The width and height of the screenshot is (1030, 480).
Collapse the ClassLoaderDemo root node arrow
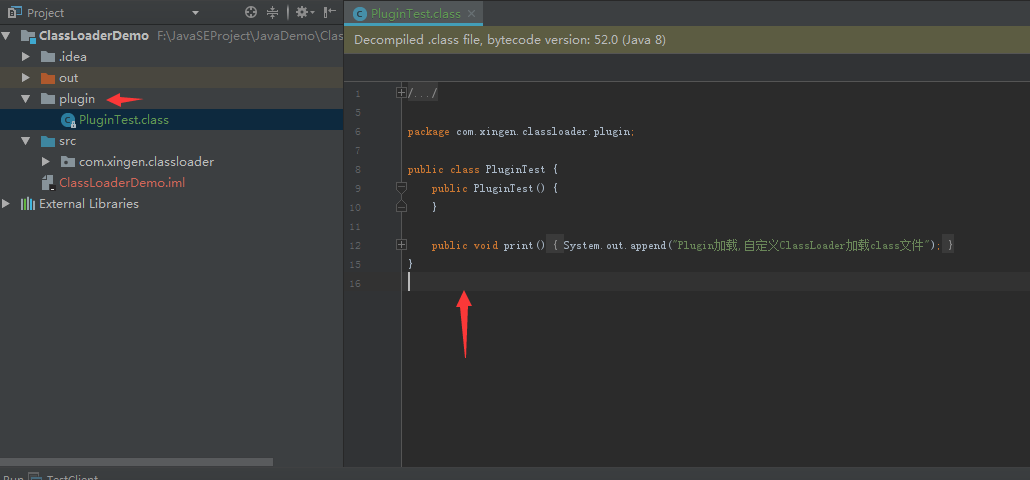6,35
